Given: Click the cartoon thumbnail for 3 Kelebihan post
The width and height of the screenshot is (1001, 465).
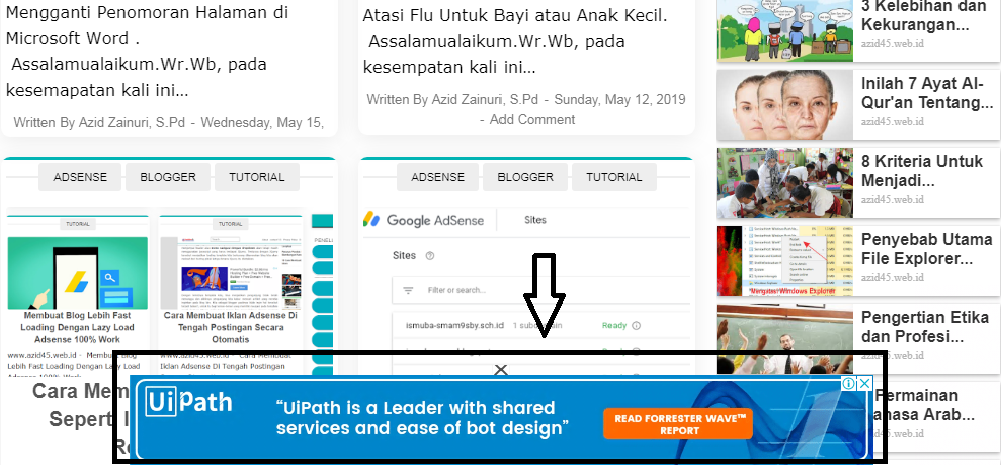Looking at the screenshot, I should (x=785, y=30).
